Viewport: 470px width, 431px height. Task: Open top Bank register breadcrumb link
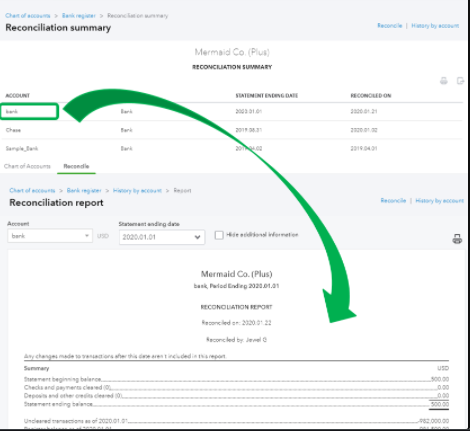79,16
